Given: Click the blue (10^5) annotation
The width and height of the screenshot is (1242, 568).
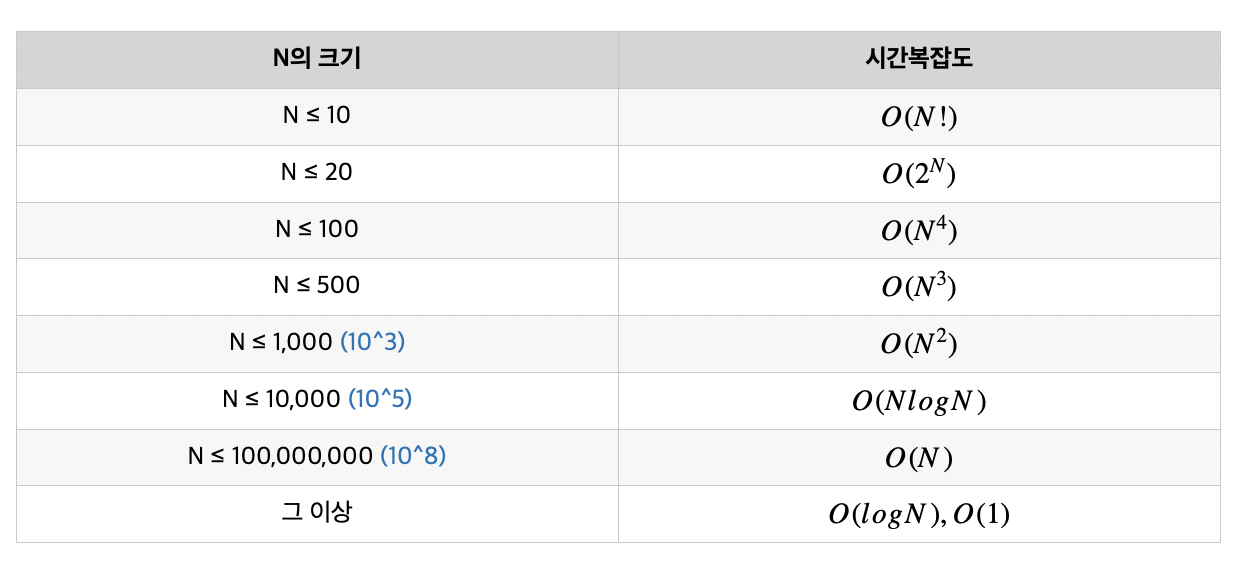Looking at the screenshot, I should tap(380, 399).
